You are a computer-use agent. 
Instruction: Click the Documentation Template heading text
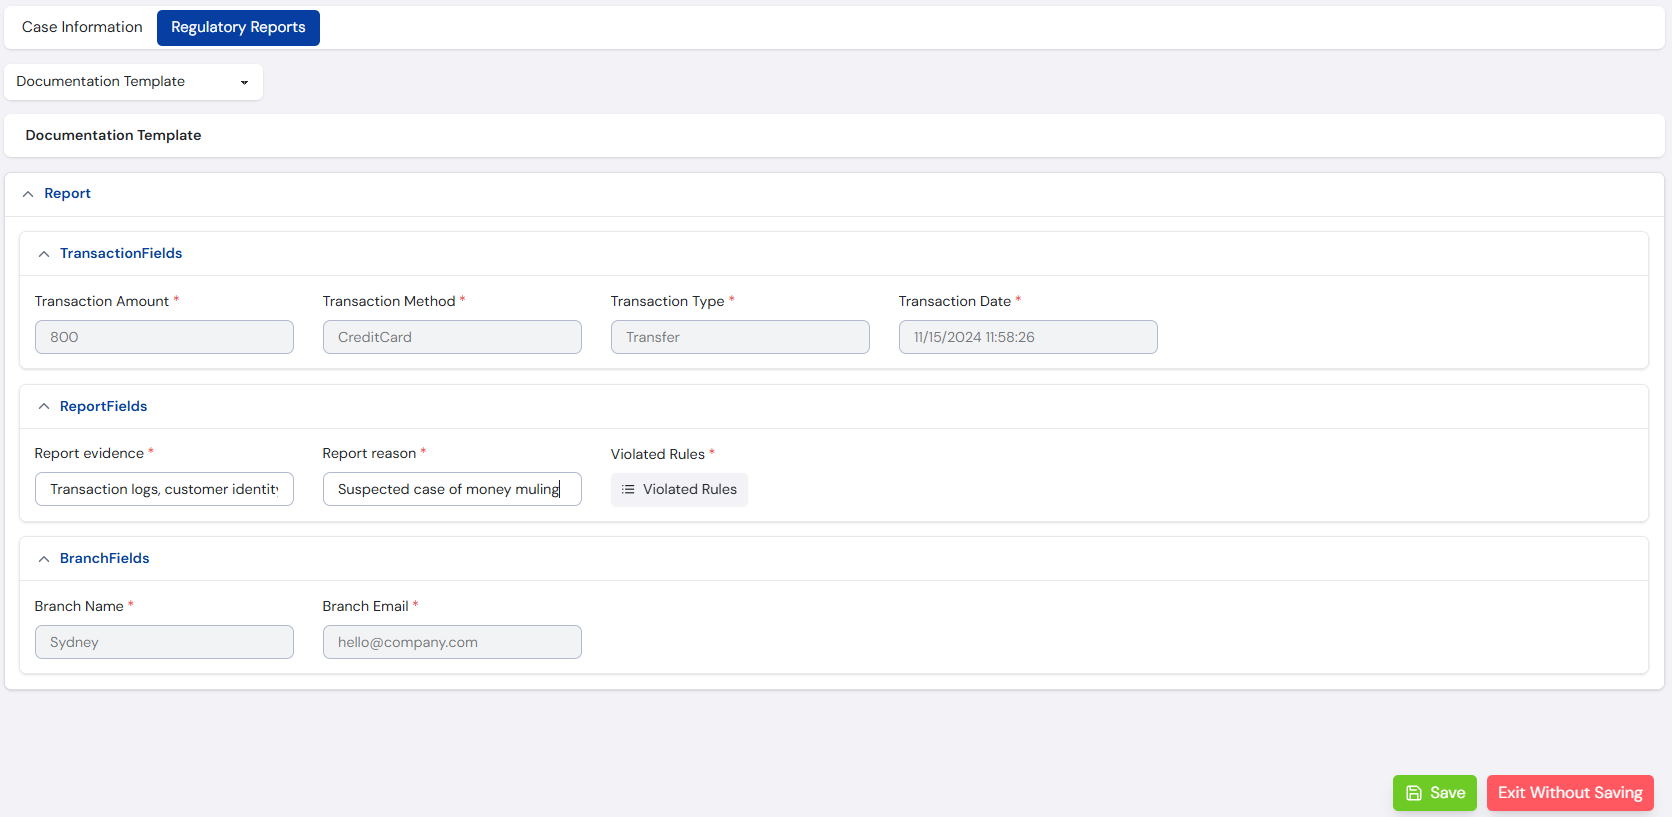pyautogui.click(x=113, y=135)
